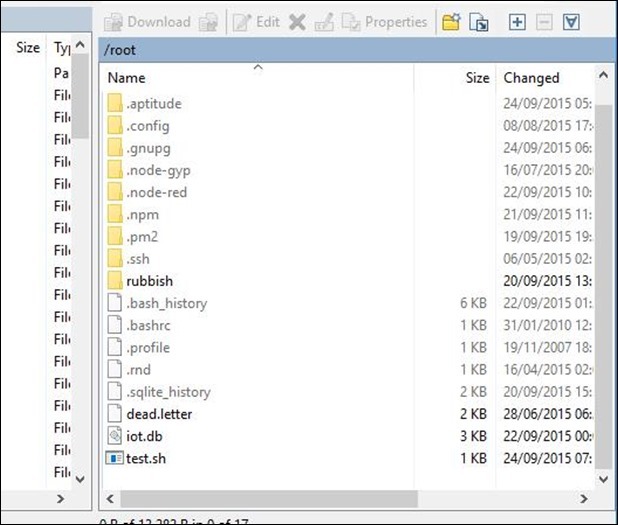Click the remote panel scroll-left arrow

[x=110, y=499]
